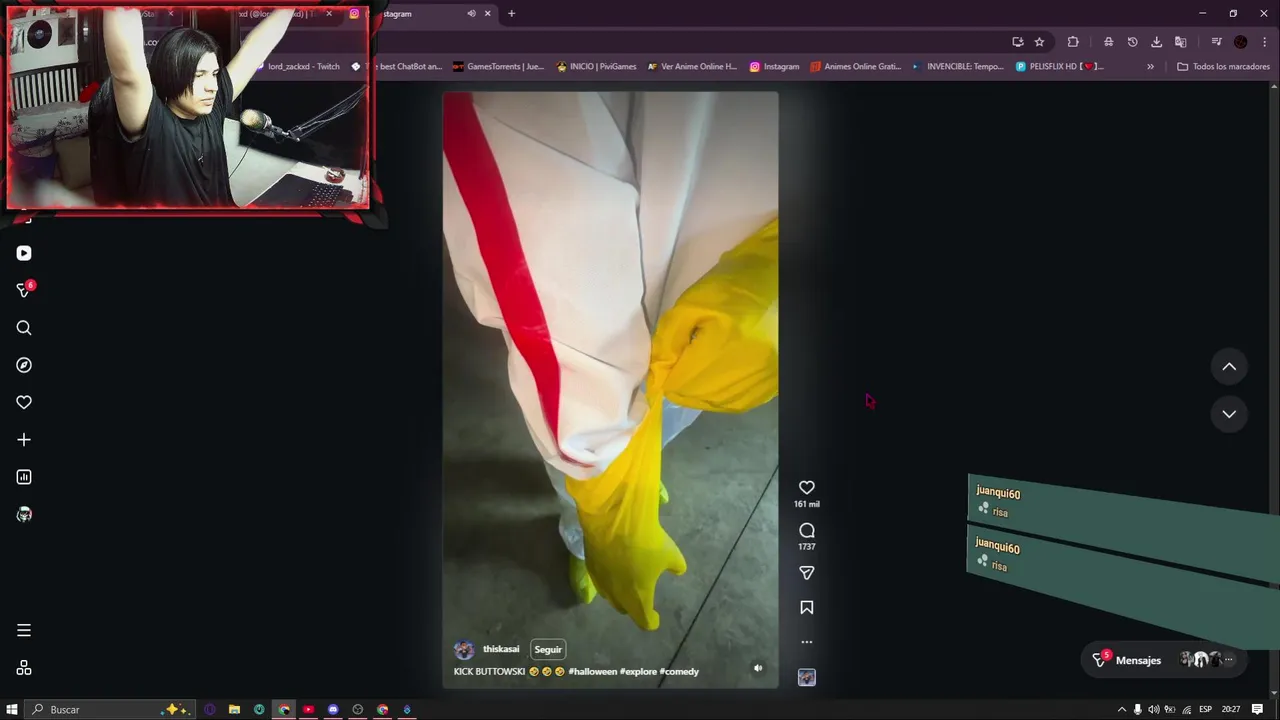Show hidden system tray icons
1280x720 pixels.
[x=1121, y=709]
